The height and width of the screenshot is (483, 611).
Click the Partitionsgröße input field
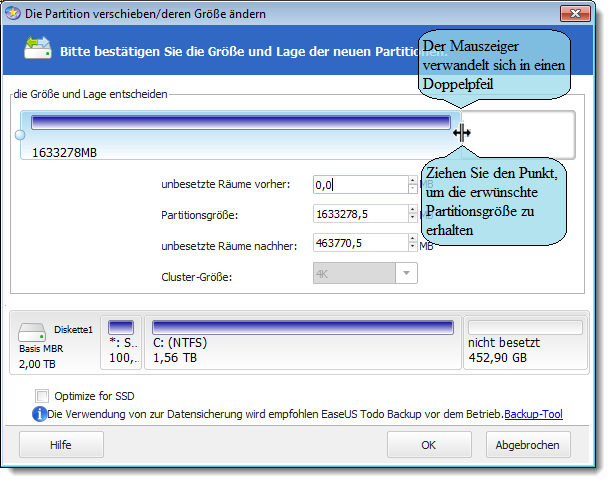point(358,213)
